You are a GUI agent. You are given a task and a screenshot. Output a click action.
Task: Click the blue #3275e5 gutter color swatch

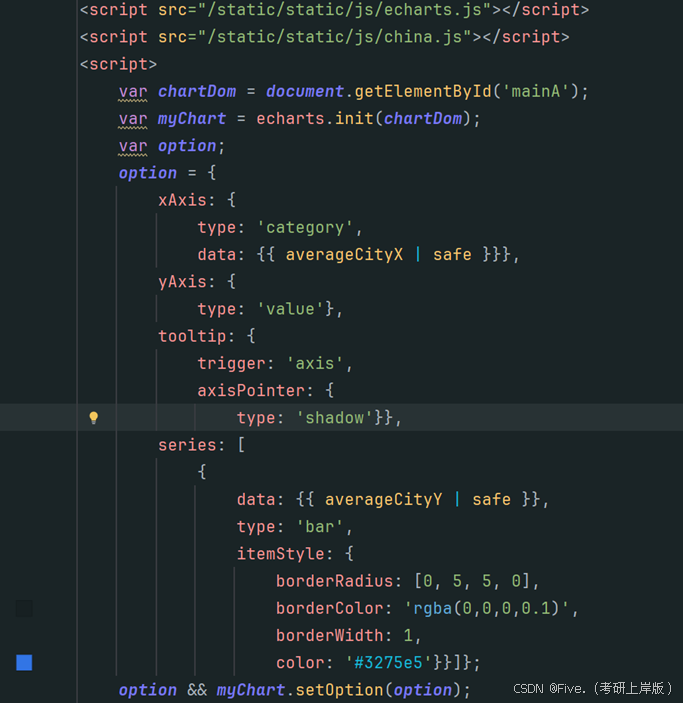[24, 662]
